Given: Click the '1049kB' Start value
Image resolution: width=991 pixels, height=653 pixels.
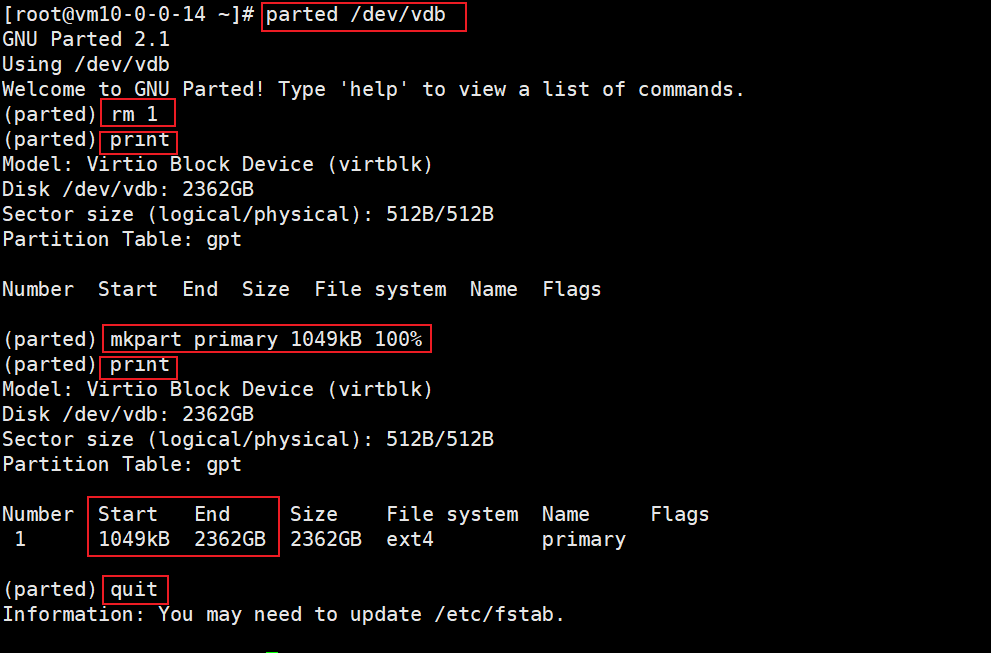Looking at the screenshot, I should (x=134, y=539).
